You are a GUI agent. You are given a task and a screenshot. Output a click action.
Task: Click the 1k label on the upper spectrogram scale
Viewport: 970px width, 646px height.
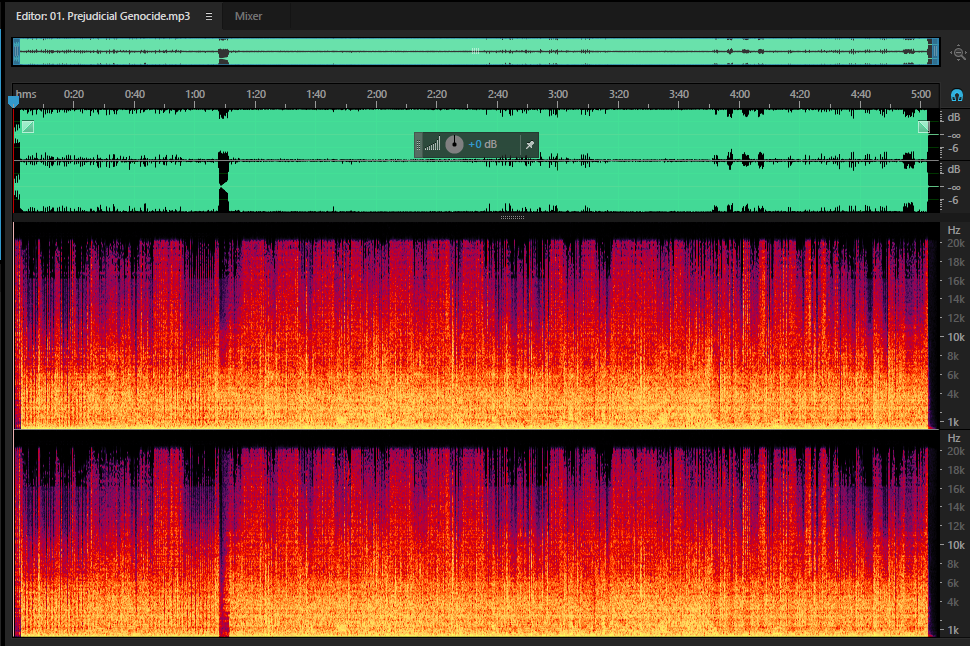[x=953, y=422]
